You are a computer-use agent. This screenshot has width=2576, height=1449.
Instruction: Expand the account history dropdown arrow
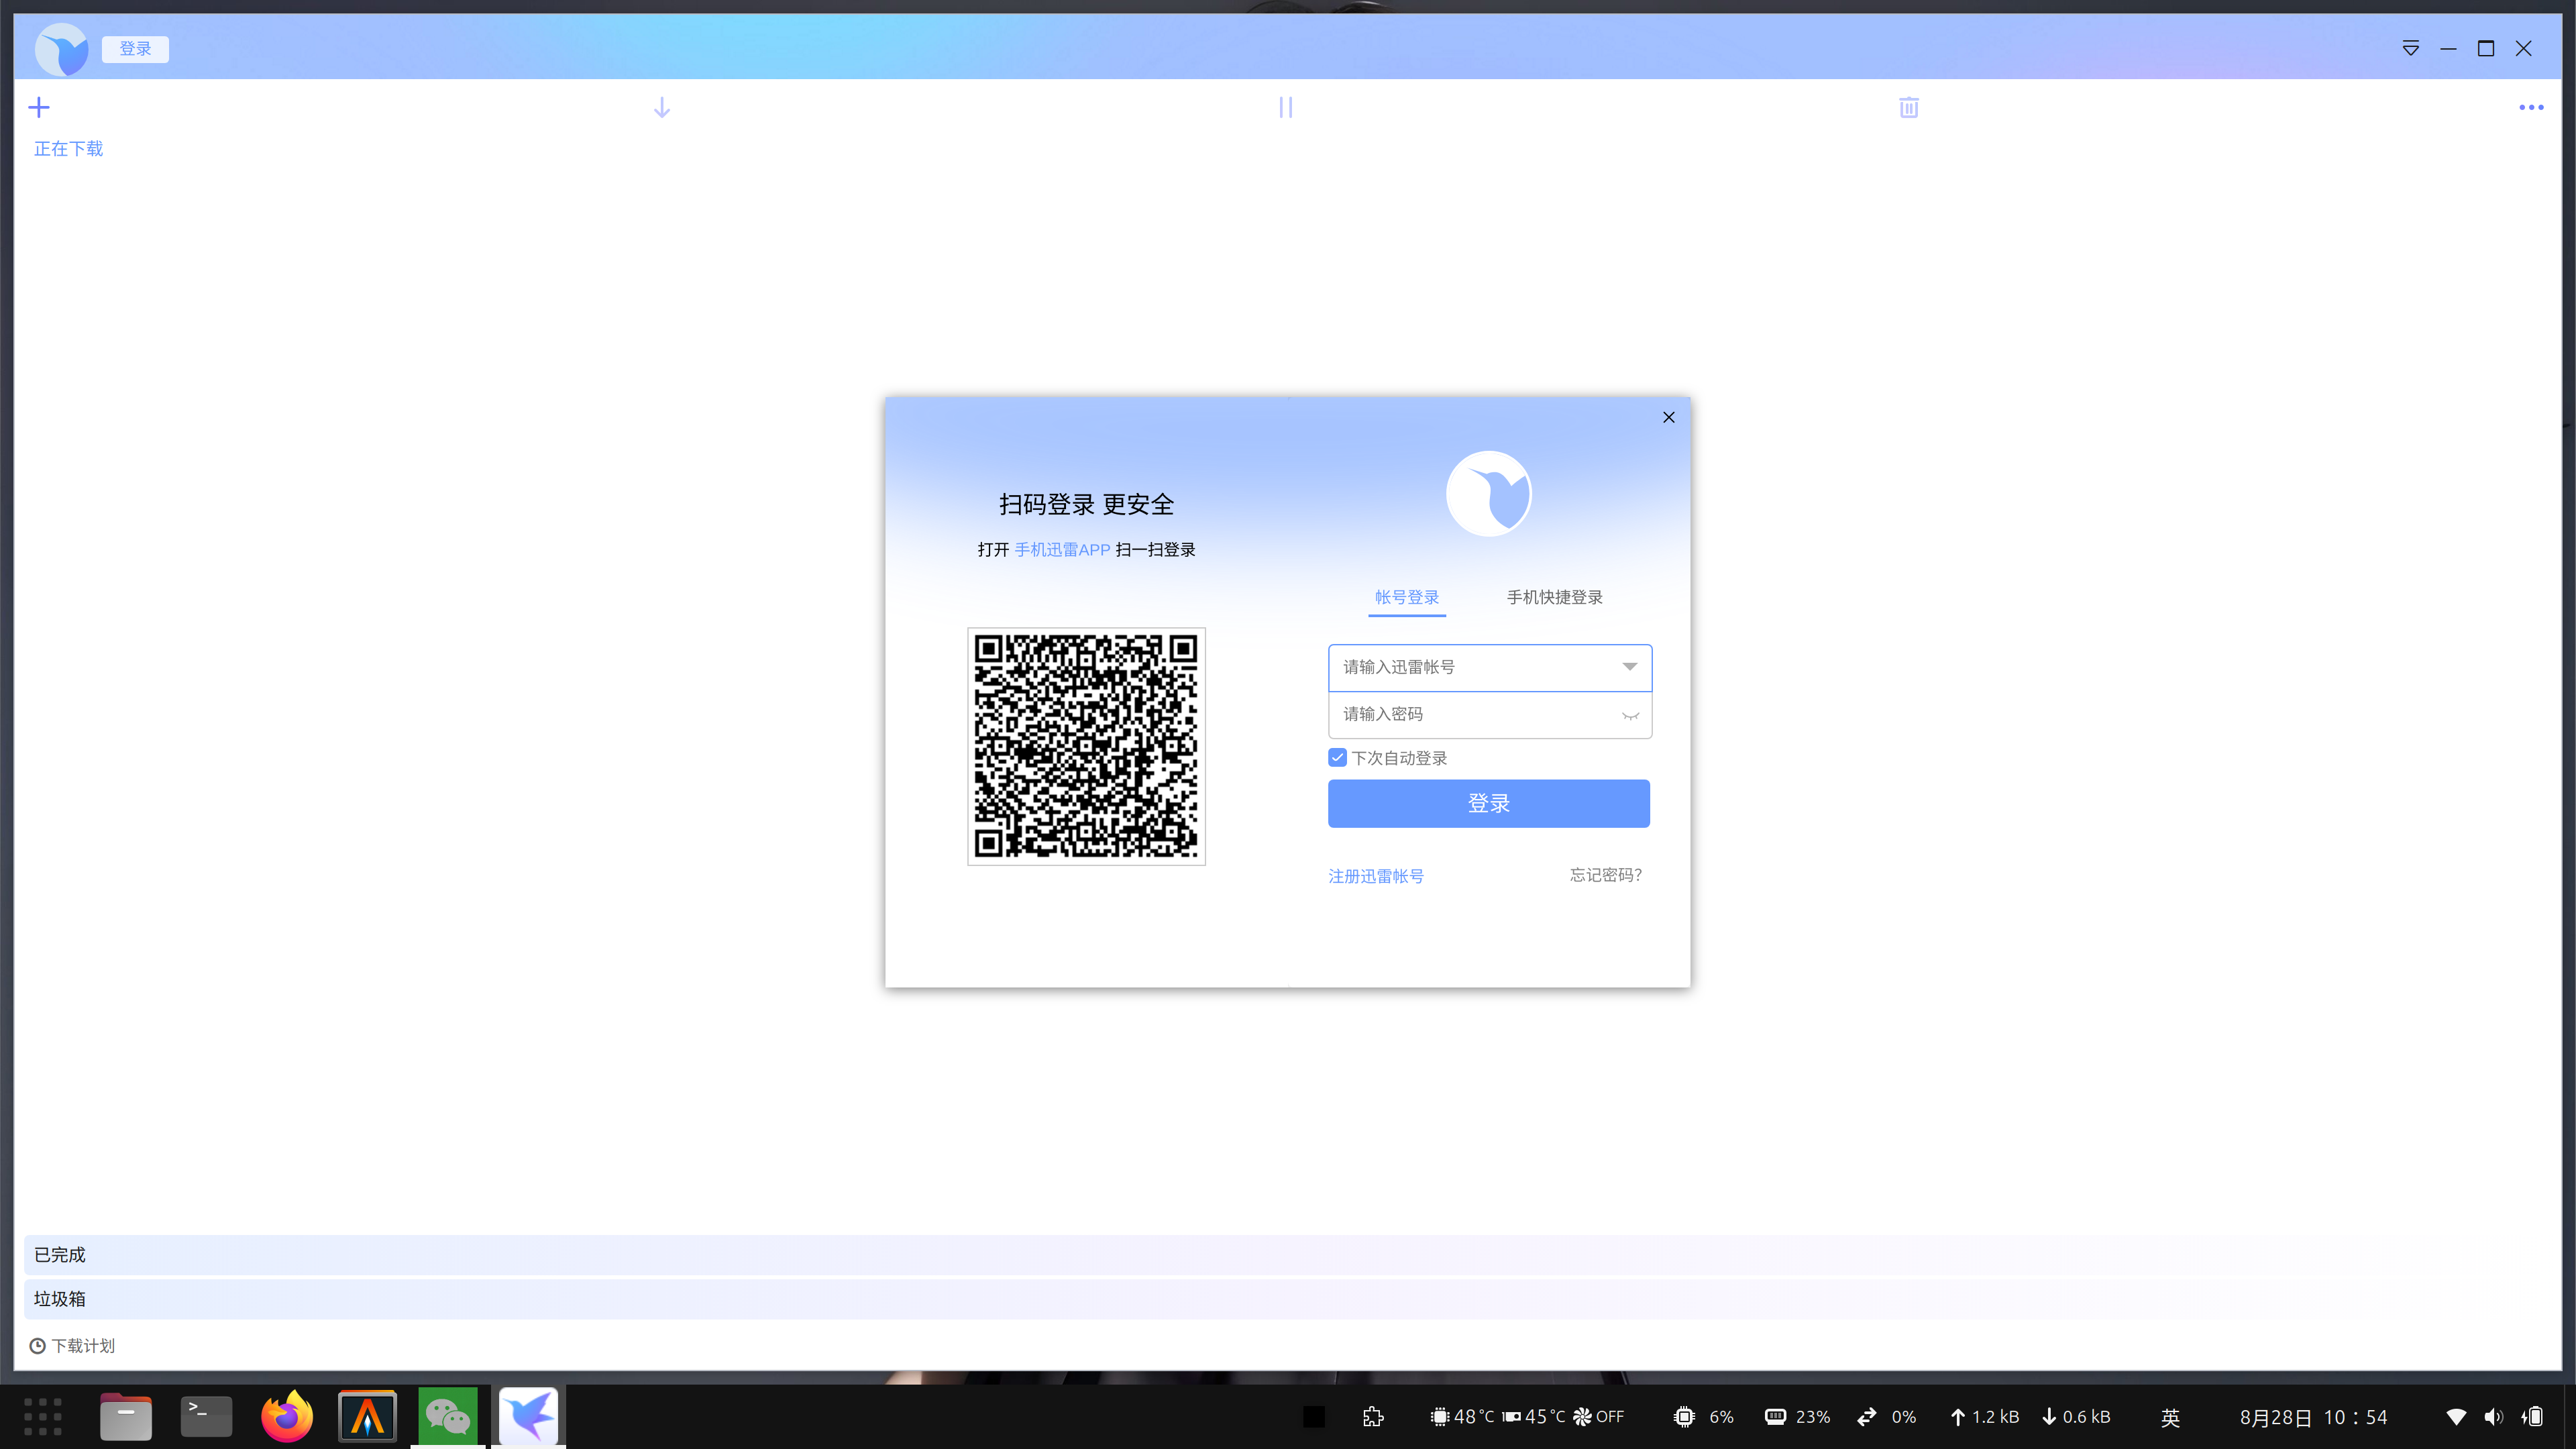point(1630,667)
